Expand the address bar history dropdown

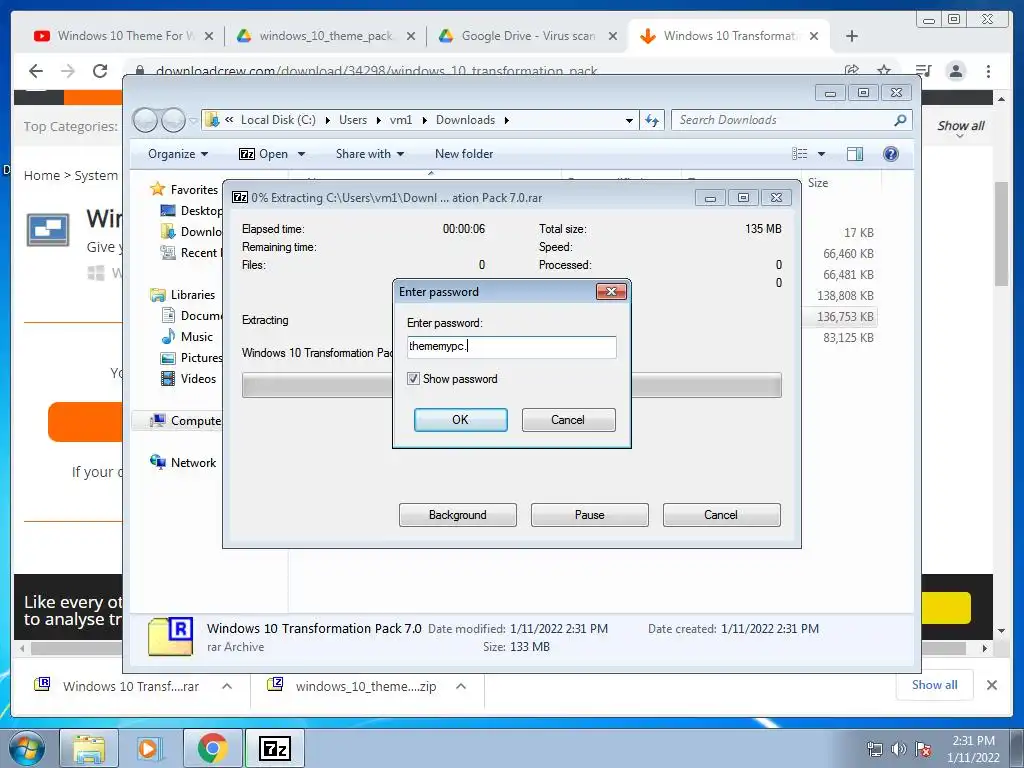point(629,120)
